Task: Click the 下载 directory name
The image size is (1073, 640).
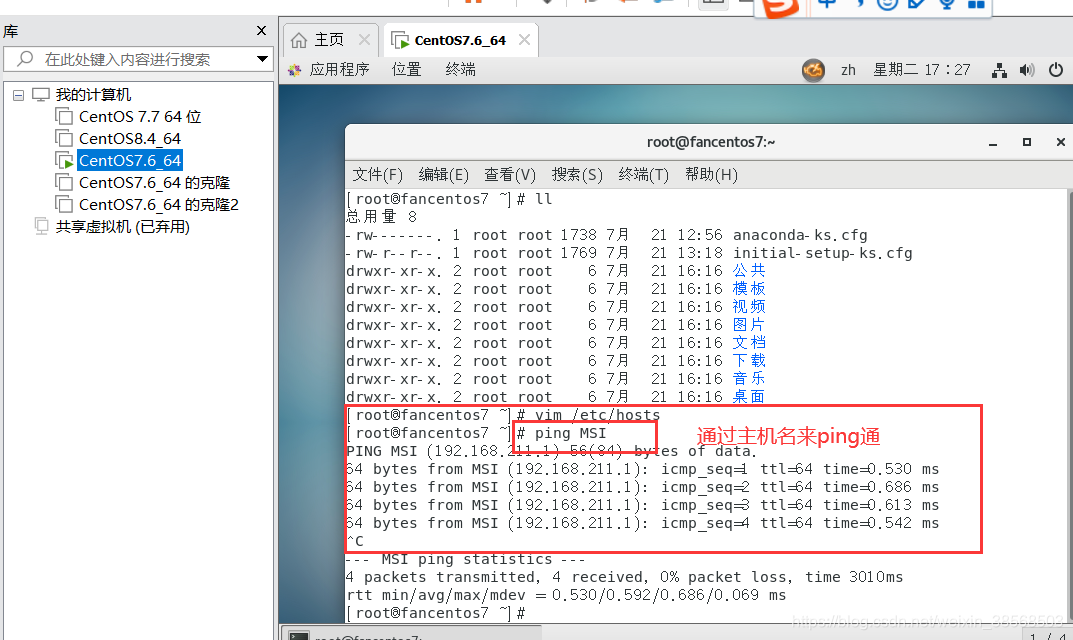Action: tap(749, 361)
